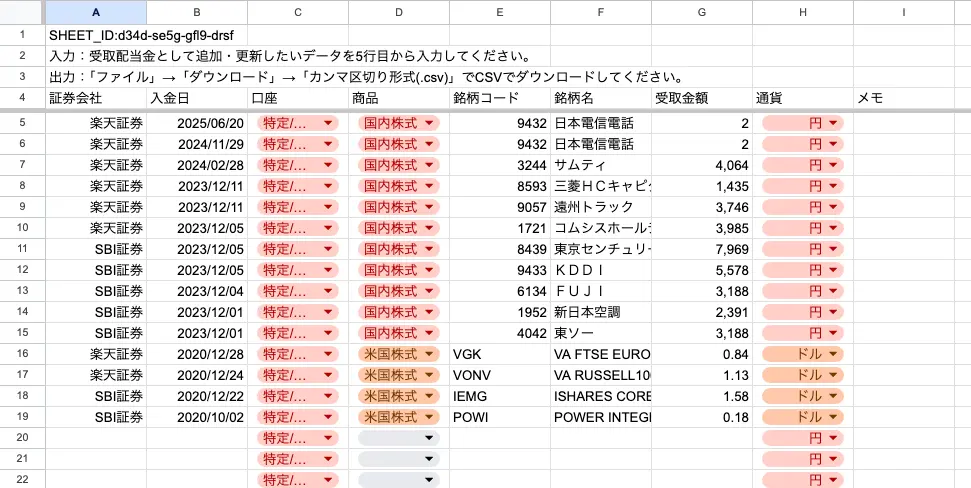
Task: Select row 16 header number
Action: coord(22,354)
